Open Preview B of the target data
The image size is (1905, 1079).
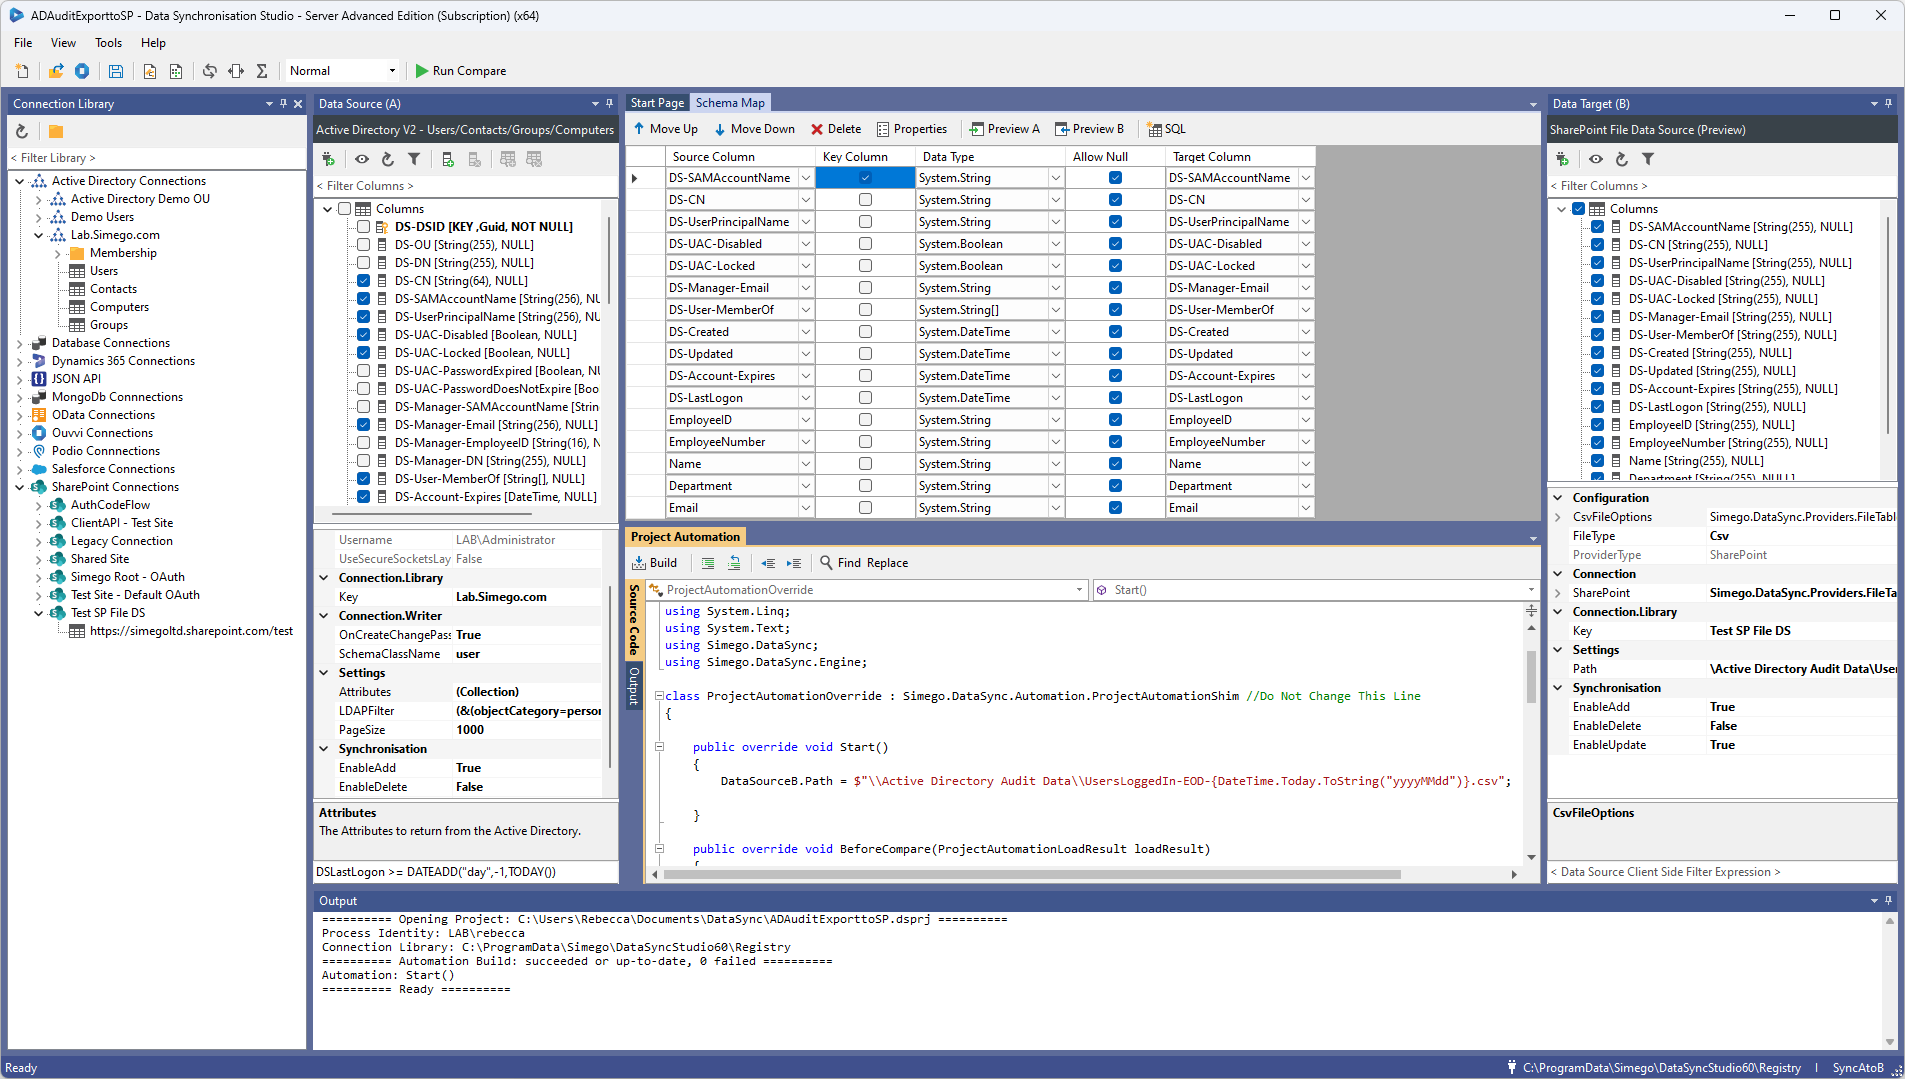tap(1089, 129)
